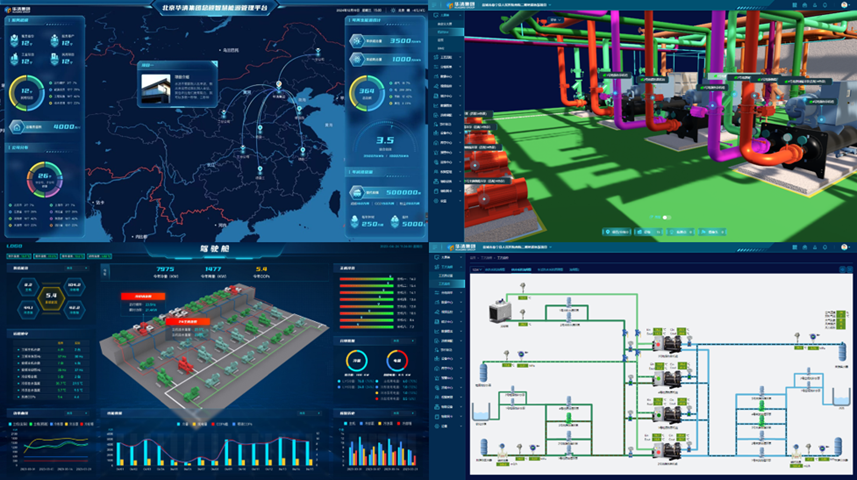
Task: Click the 364 donut chart on map dashboard
Action: pos(366,94)
